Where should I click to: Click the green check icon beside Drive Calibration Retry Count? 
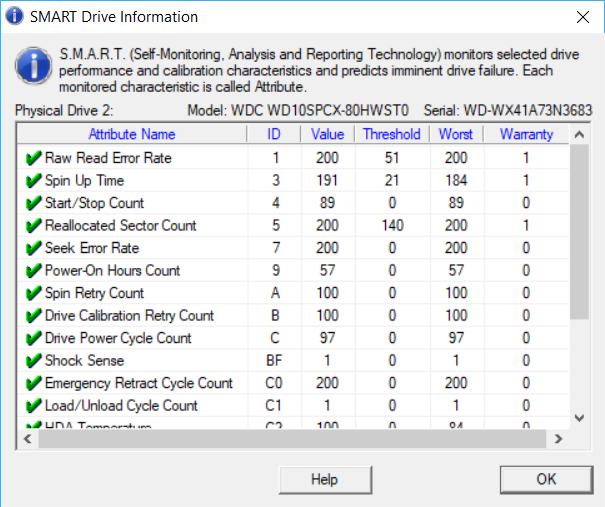pyautogui.click(x=34, y=316)
